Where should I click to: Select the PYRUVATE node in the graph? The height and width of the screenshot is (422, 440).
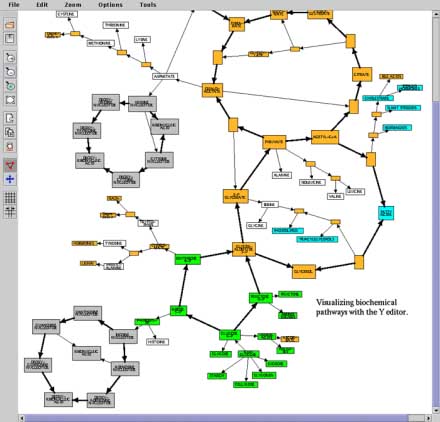[274, 142]
